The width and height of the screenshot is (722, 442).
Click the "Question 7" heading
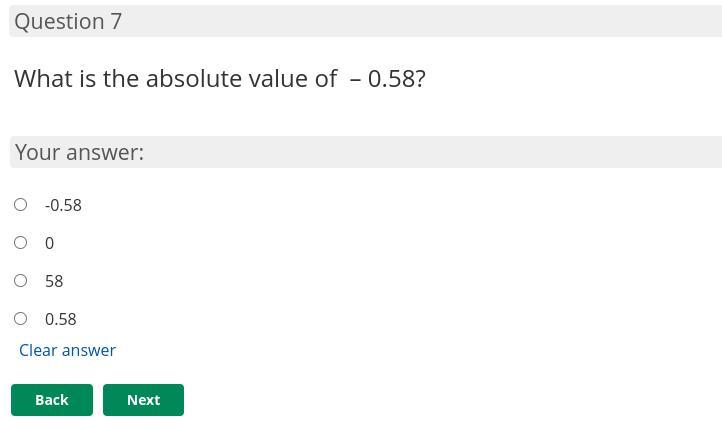(68, 21)
